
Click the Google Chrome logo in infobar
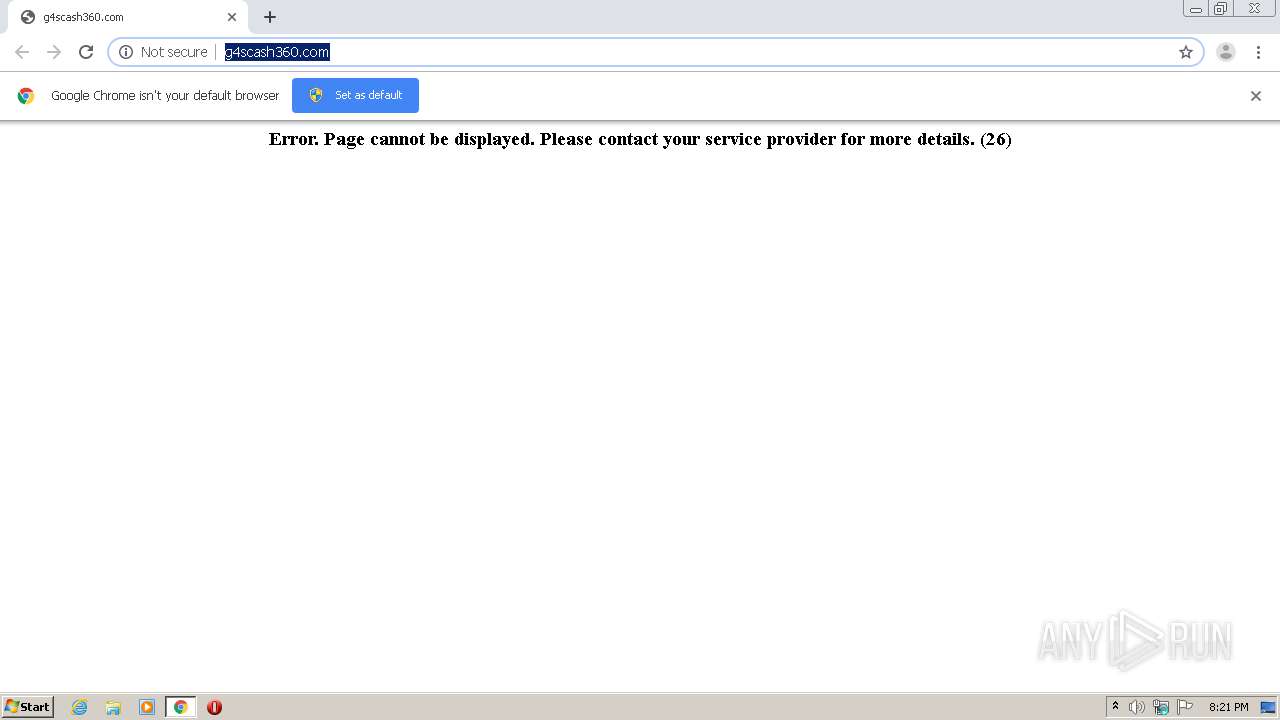[x=26, y=96]
